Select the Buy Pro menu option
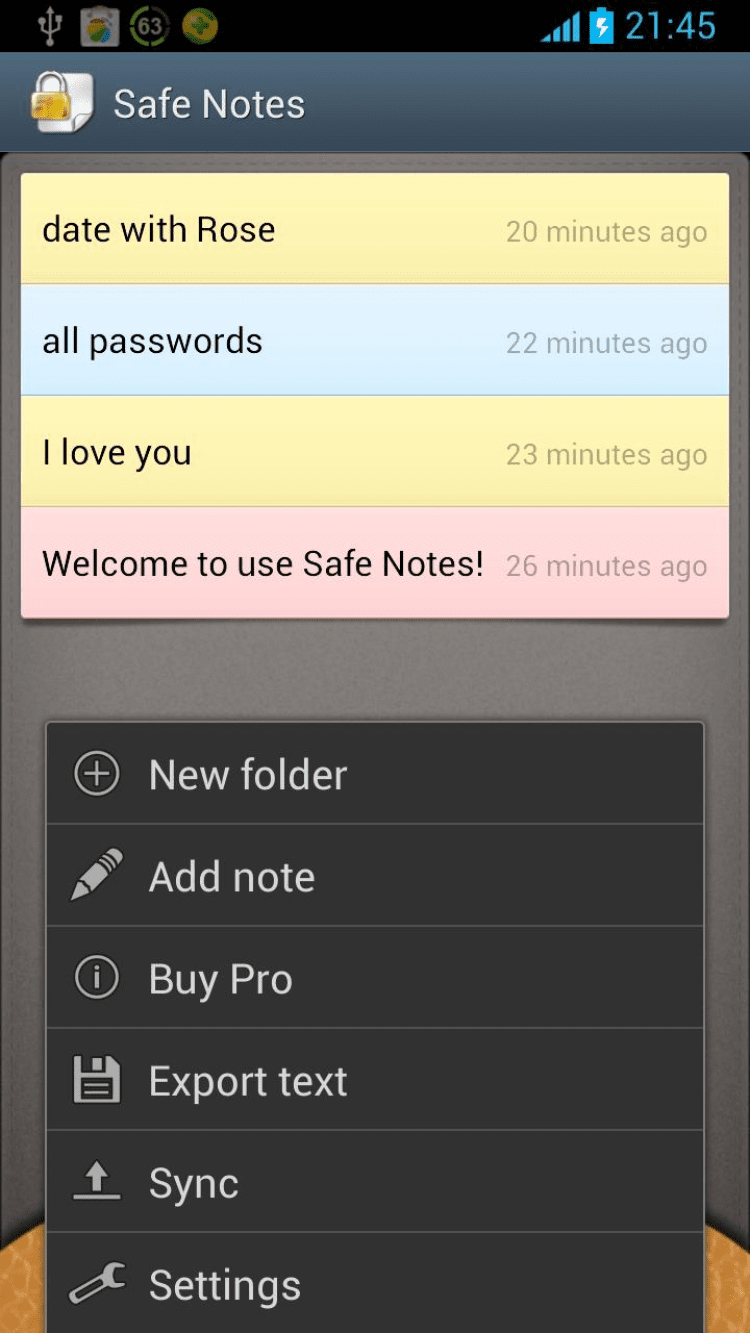Screen dimensions: 750x1333 375,978
